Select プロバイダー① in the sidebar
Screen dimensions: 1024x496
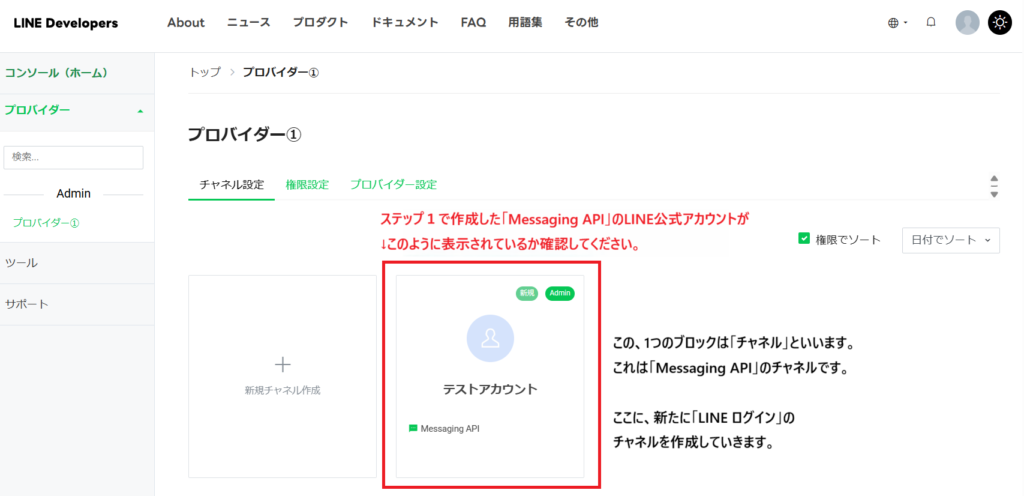[x=45, y=223]
